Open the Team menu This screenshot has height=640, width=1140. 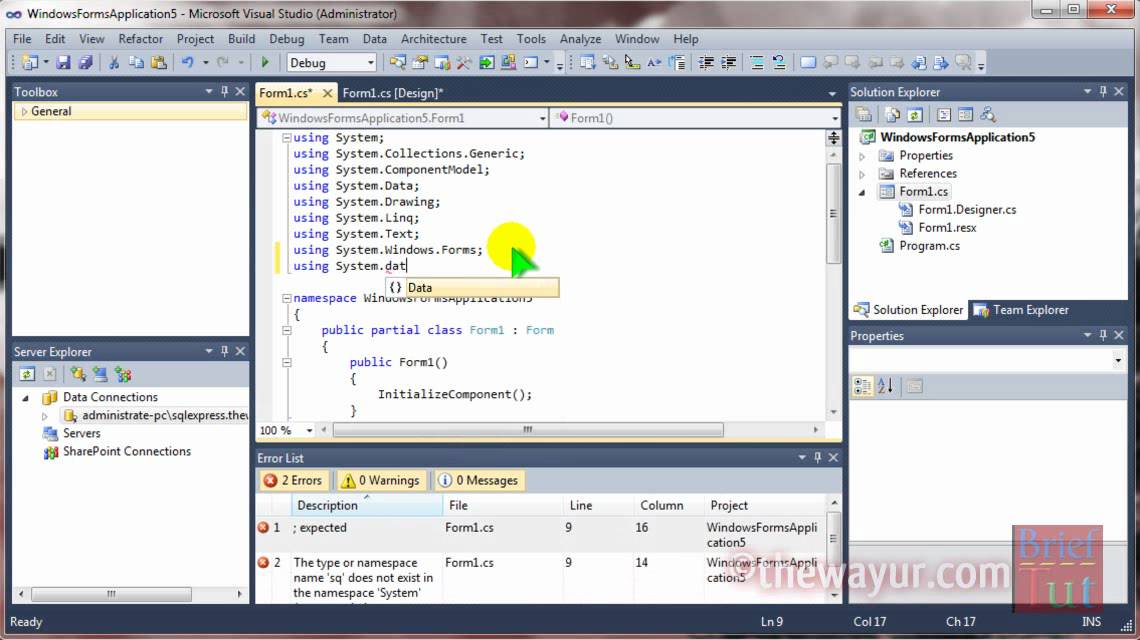pos(333,39)
